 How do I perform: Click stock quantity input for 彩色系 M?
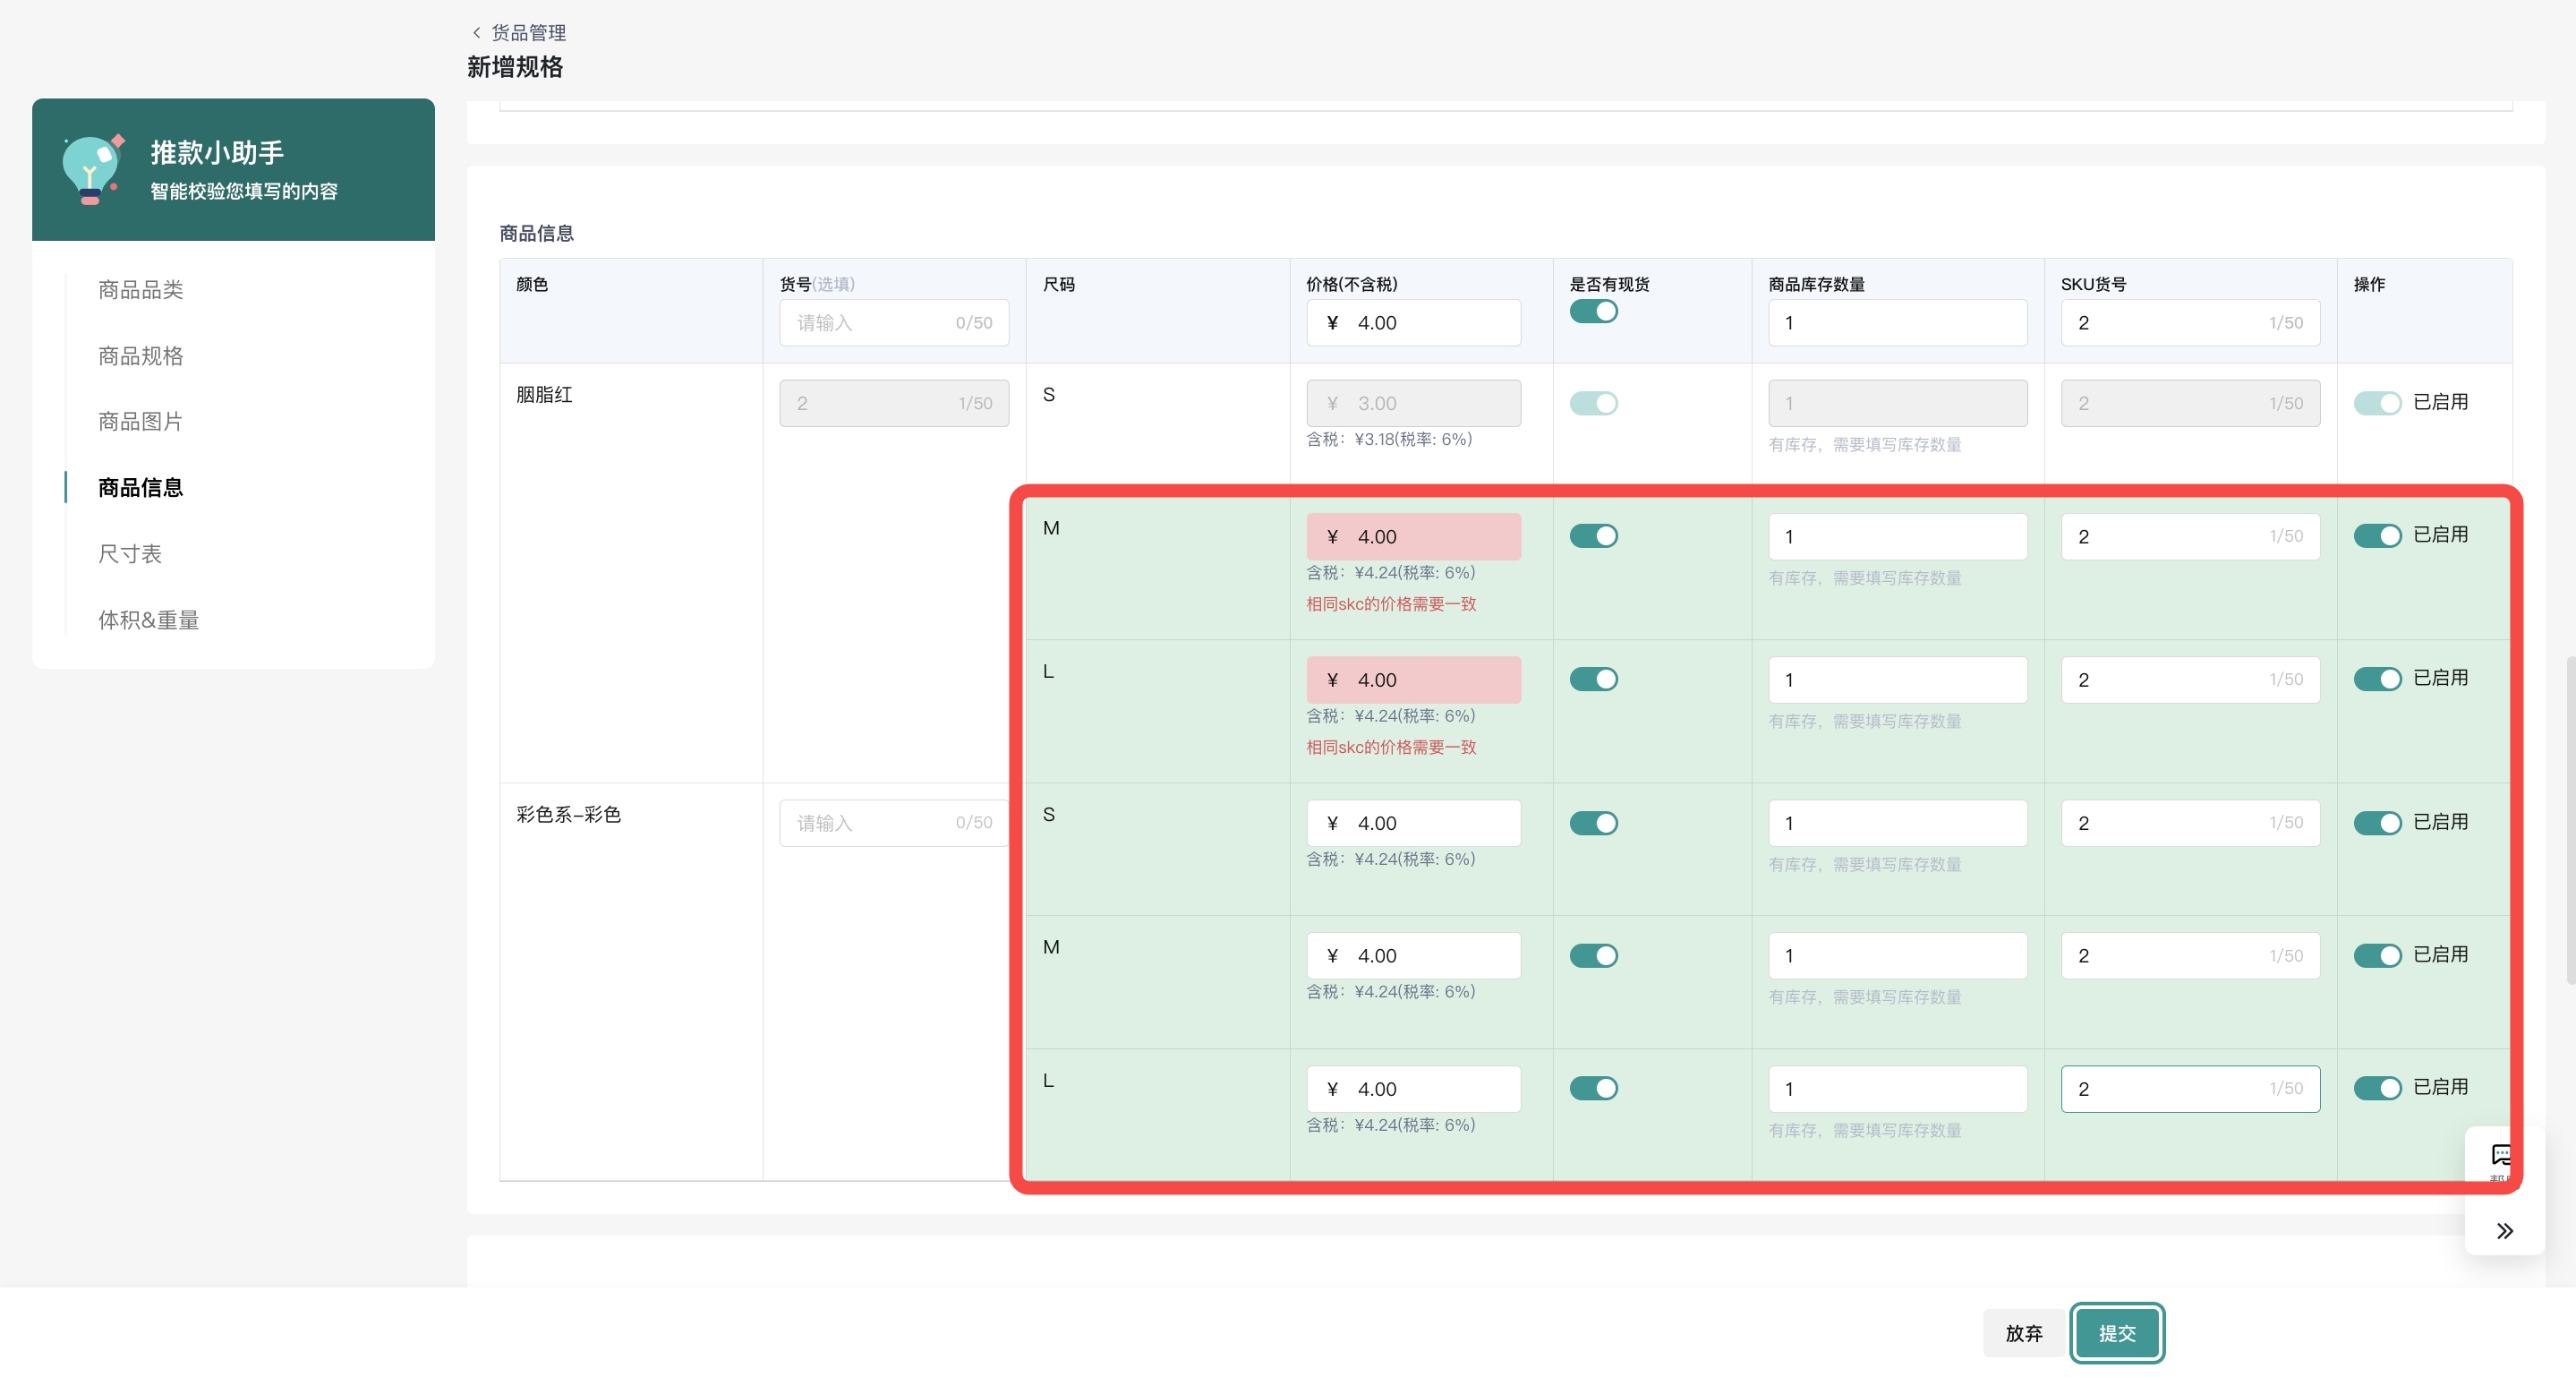click(1897, 956)
